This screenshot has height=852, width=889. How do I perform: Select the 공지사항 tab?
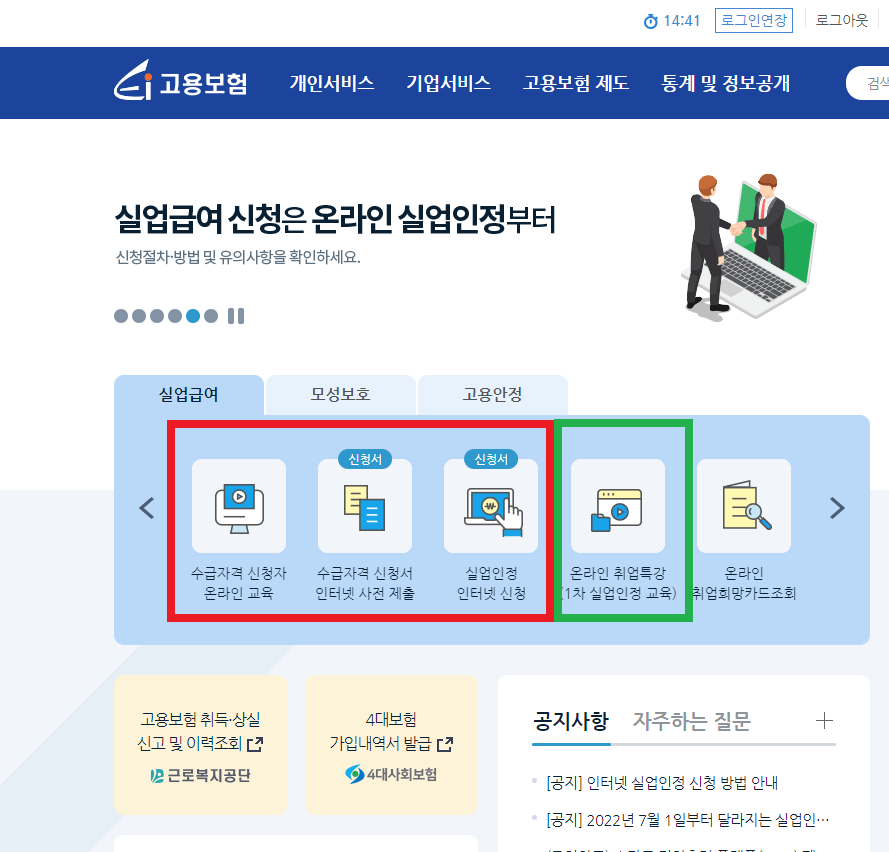(x=570, y=721)
